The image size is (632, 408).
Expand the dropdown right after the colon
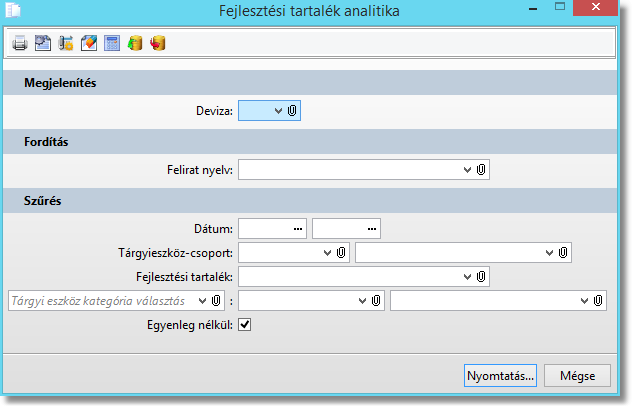click(362, 301)
